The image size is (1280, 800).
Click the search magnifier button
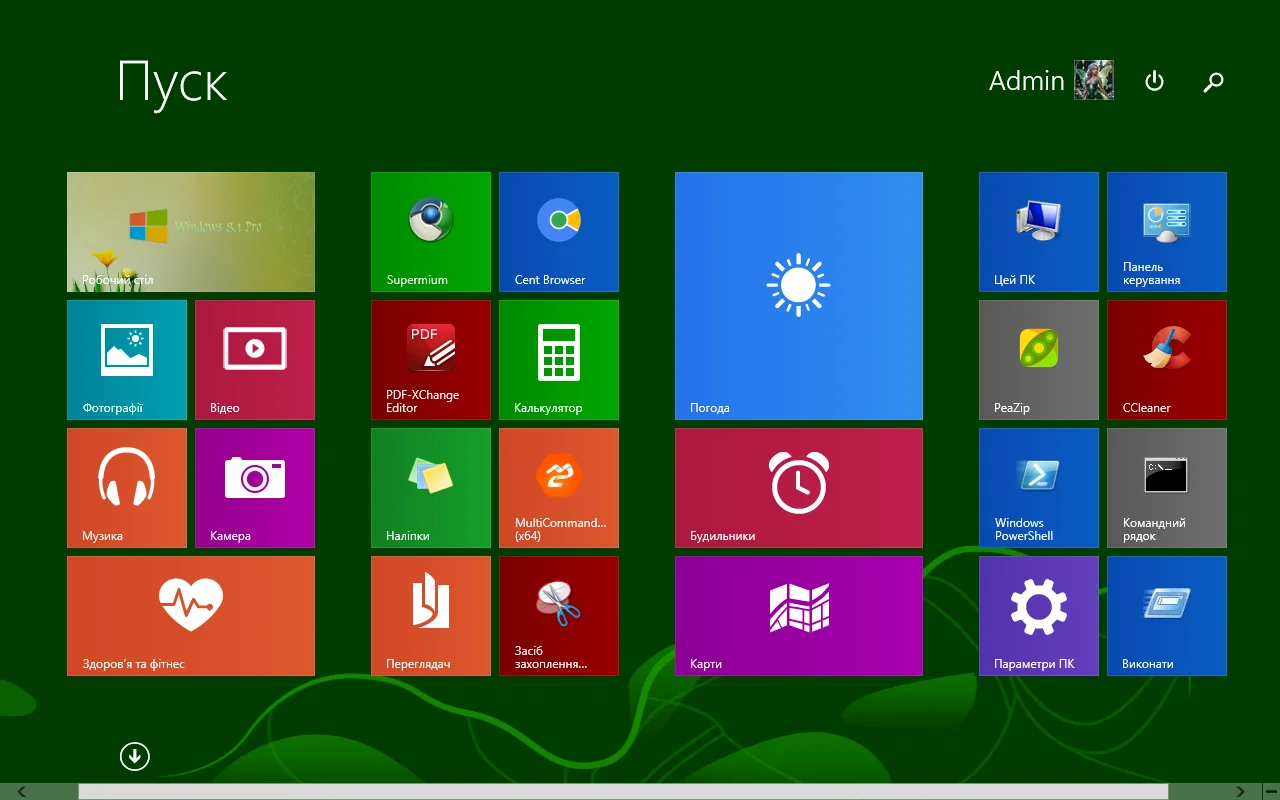pyautogui.click(x=1213, y=81)
